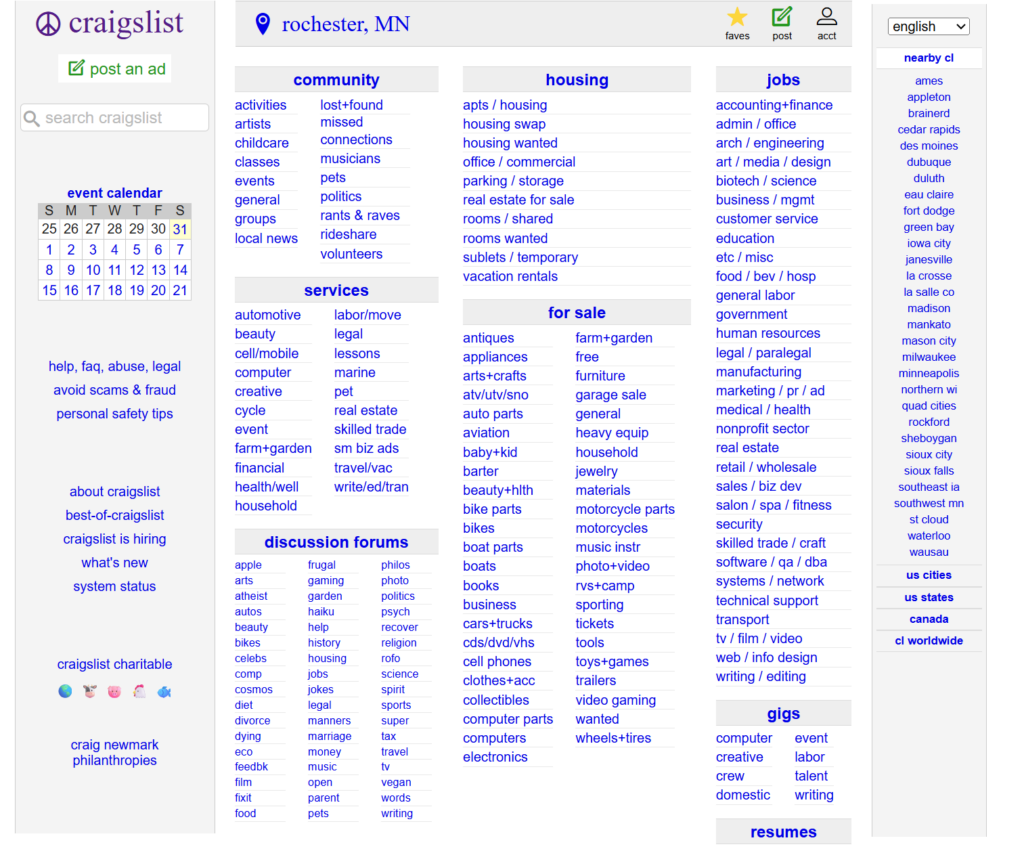Open the apts / housing link
This screenshot has height=853, width=1024.
504,105
